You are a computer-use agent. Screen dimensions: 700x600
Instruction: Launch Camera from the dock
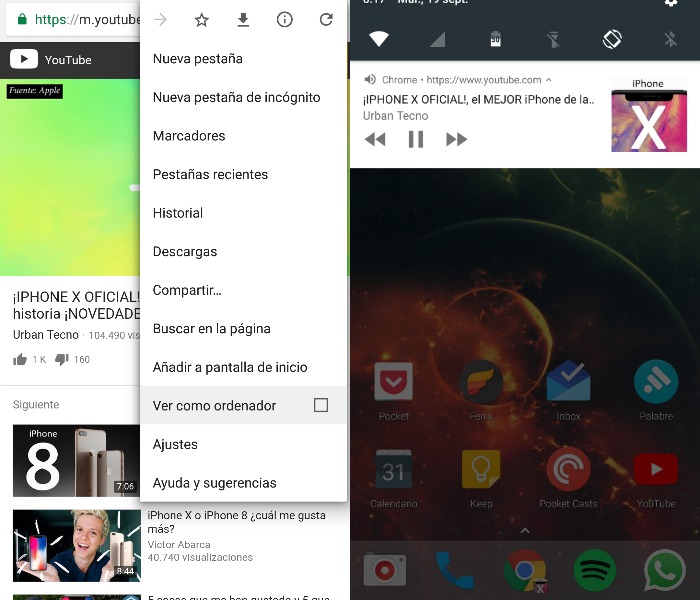click(385, 570)
